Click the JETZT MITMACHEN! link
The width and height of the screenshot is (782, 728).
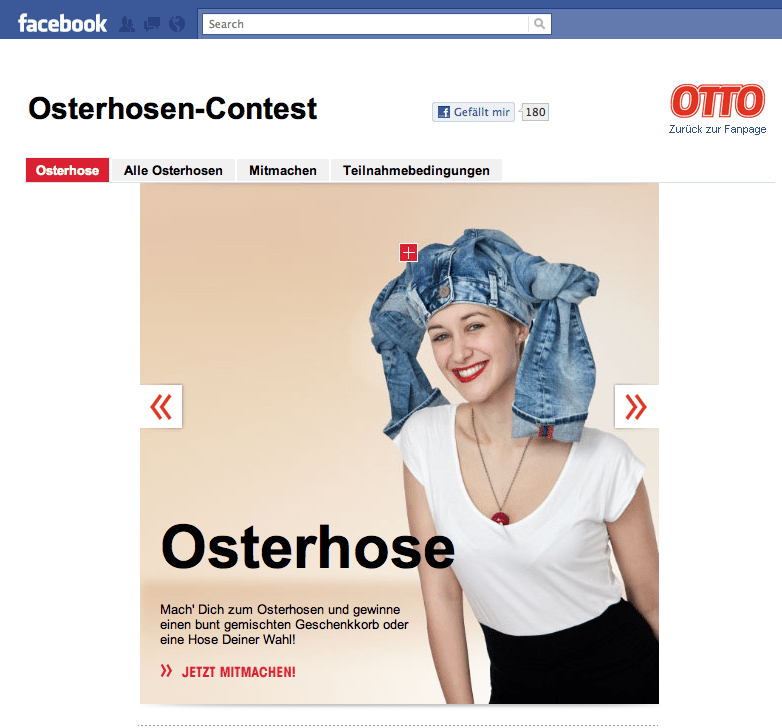(238, 672)
